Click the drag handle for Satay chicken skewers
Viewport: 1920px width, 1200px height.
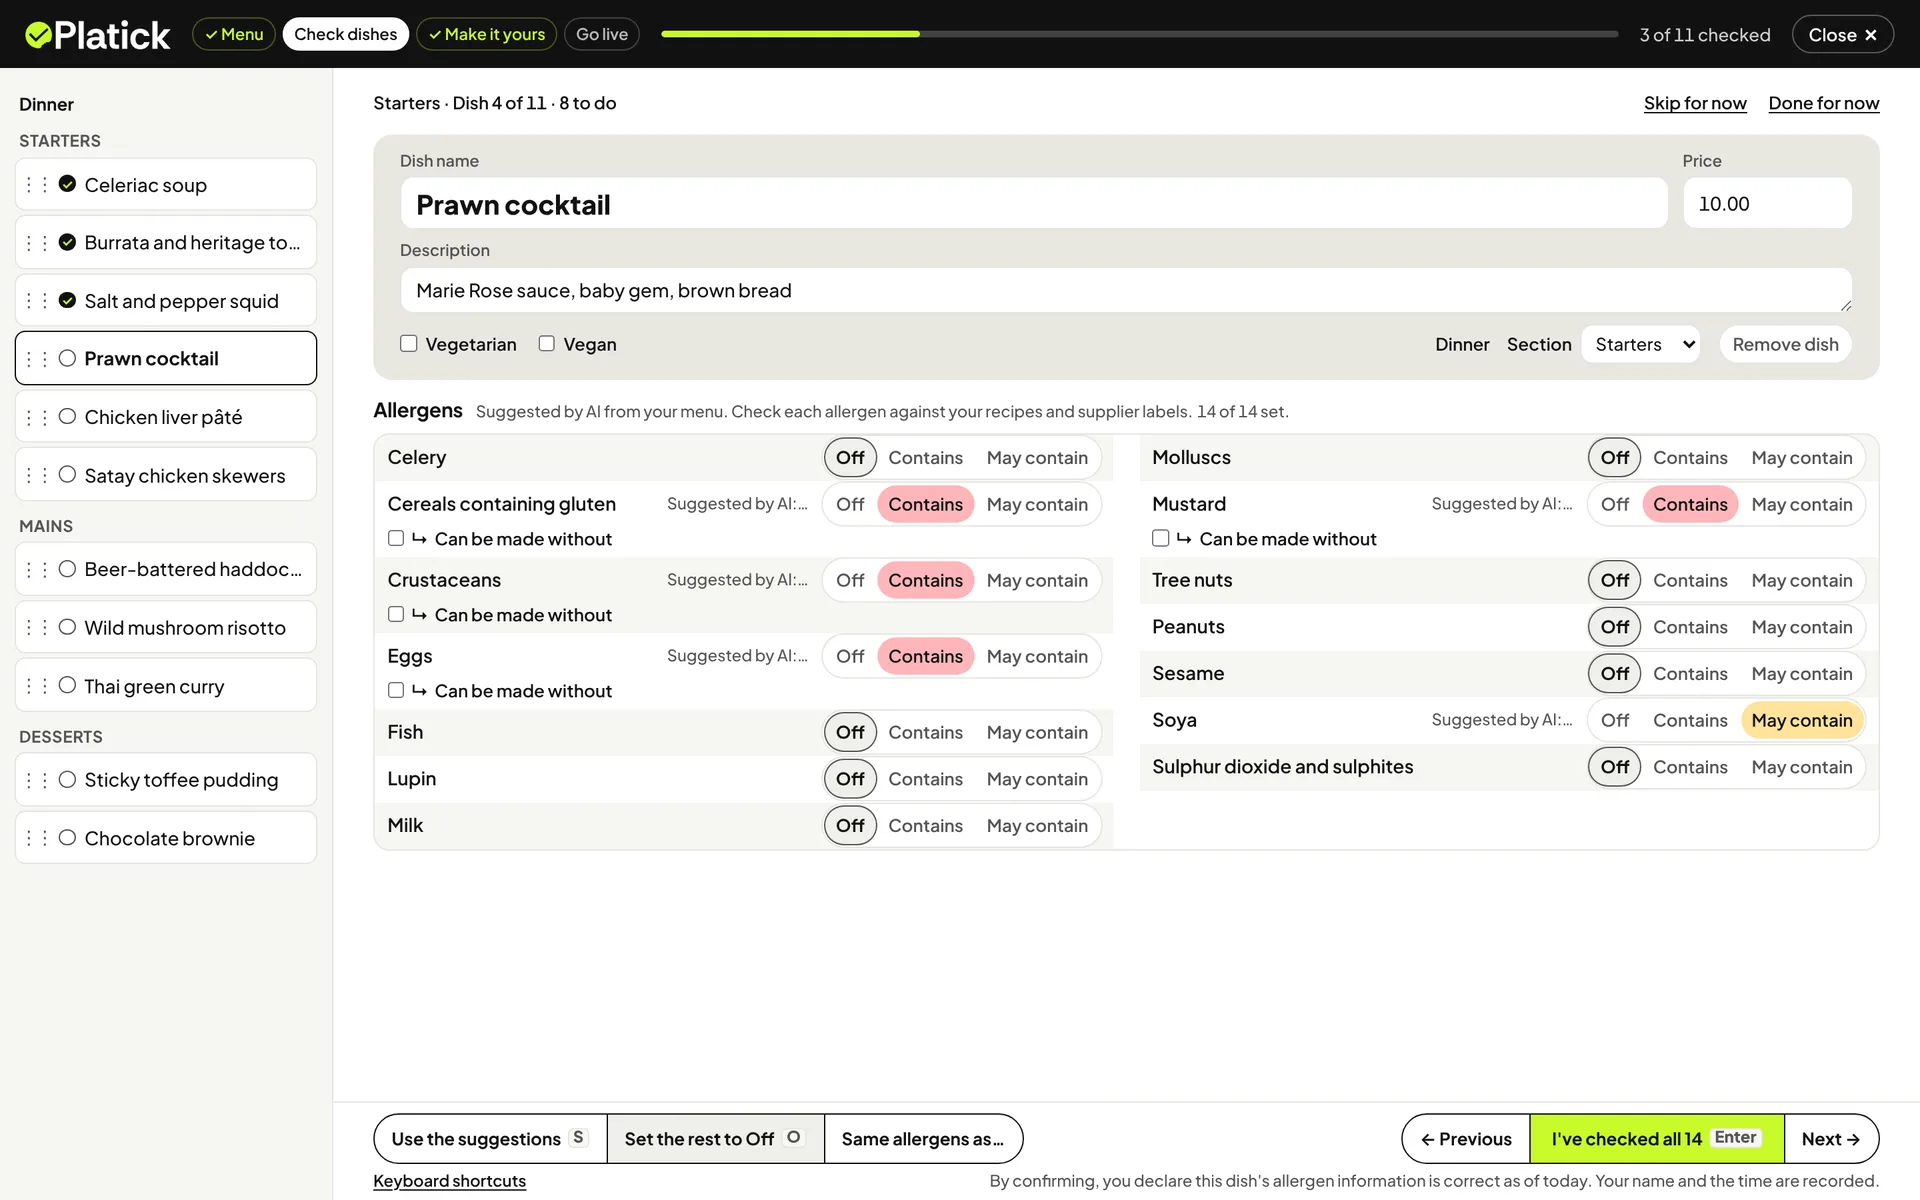37,476
